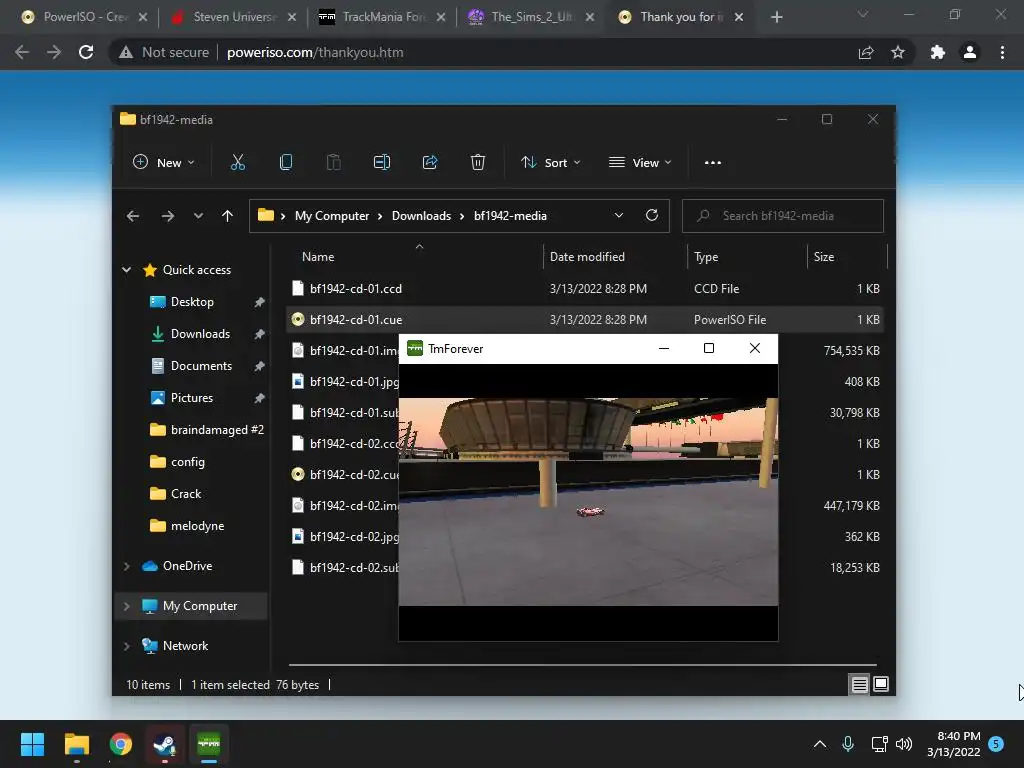Click the Chrome address bar URL

pos(315,52)
